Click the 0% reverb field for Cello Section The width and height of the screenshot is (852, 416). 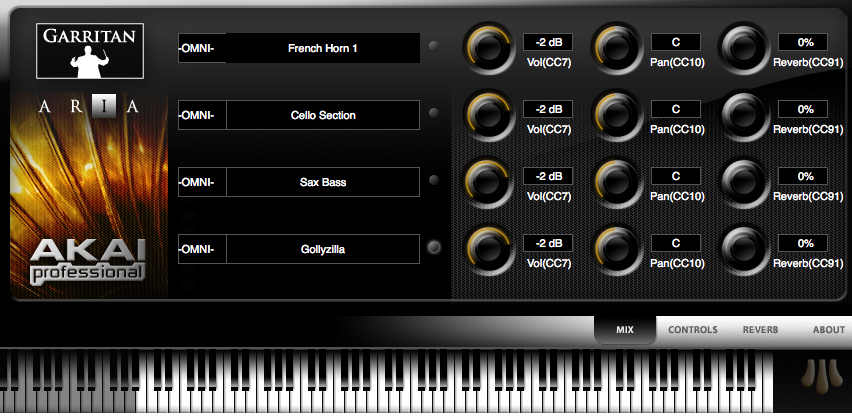pyautogui.click(x=803, y=109)
